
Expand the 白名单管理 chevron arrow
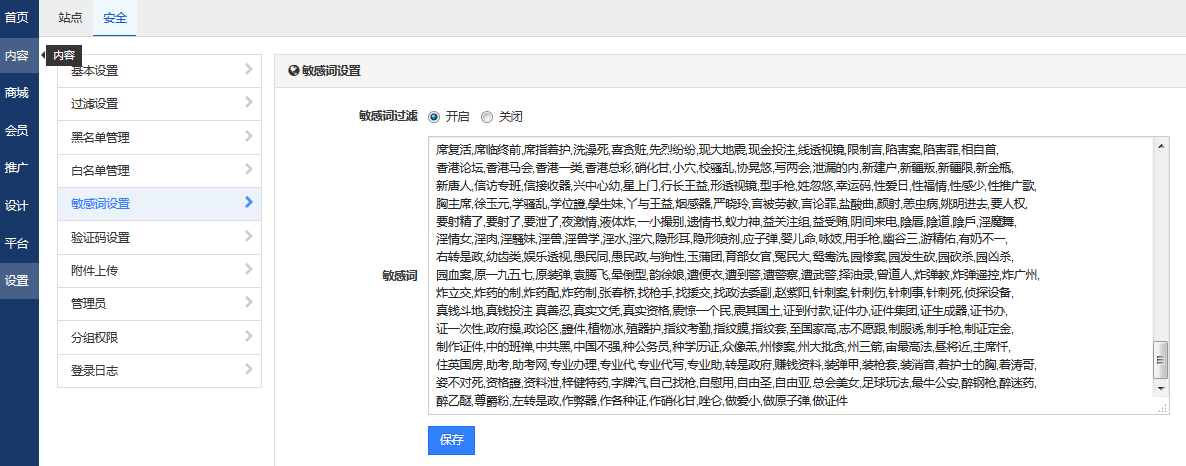(x=247, y=170)
